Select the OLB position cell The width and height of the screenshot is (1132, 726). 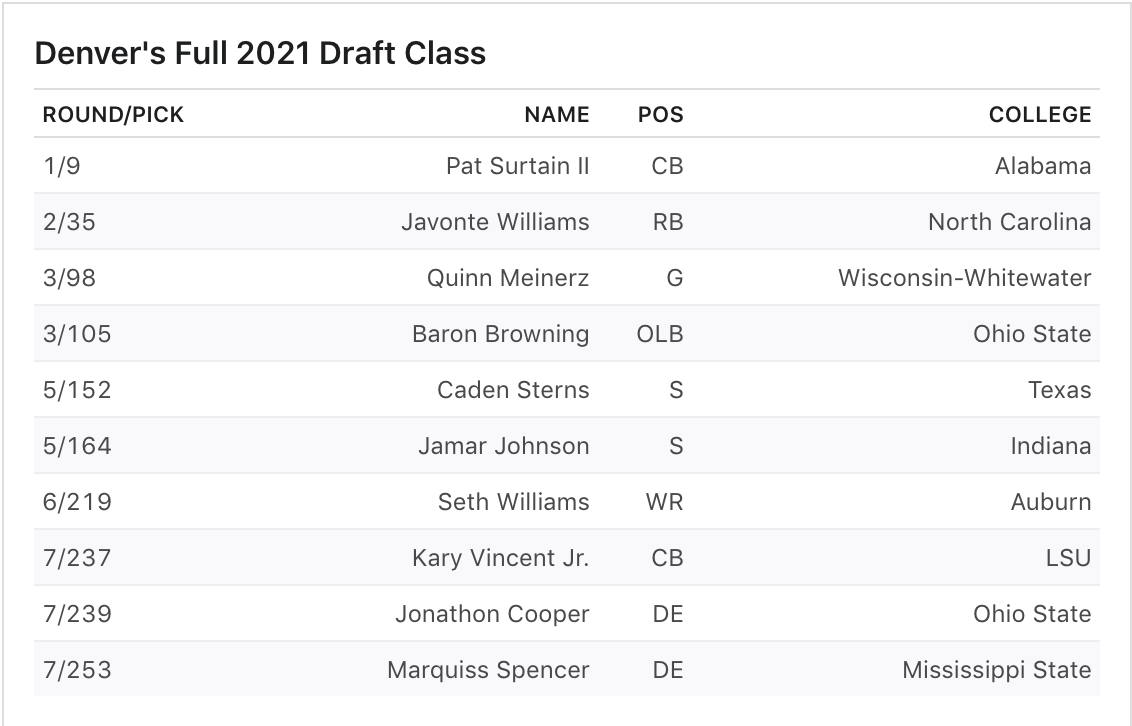coord(660,334)
